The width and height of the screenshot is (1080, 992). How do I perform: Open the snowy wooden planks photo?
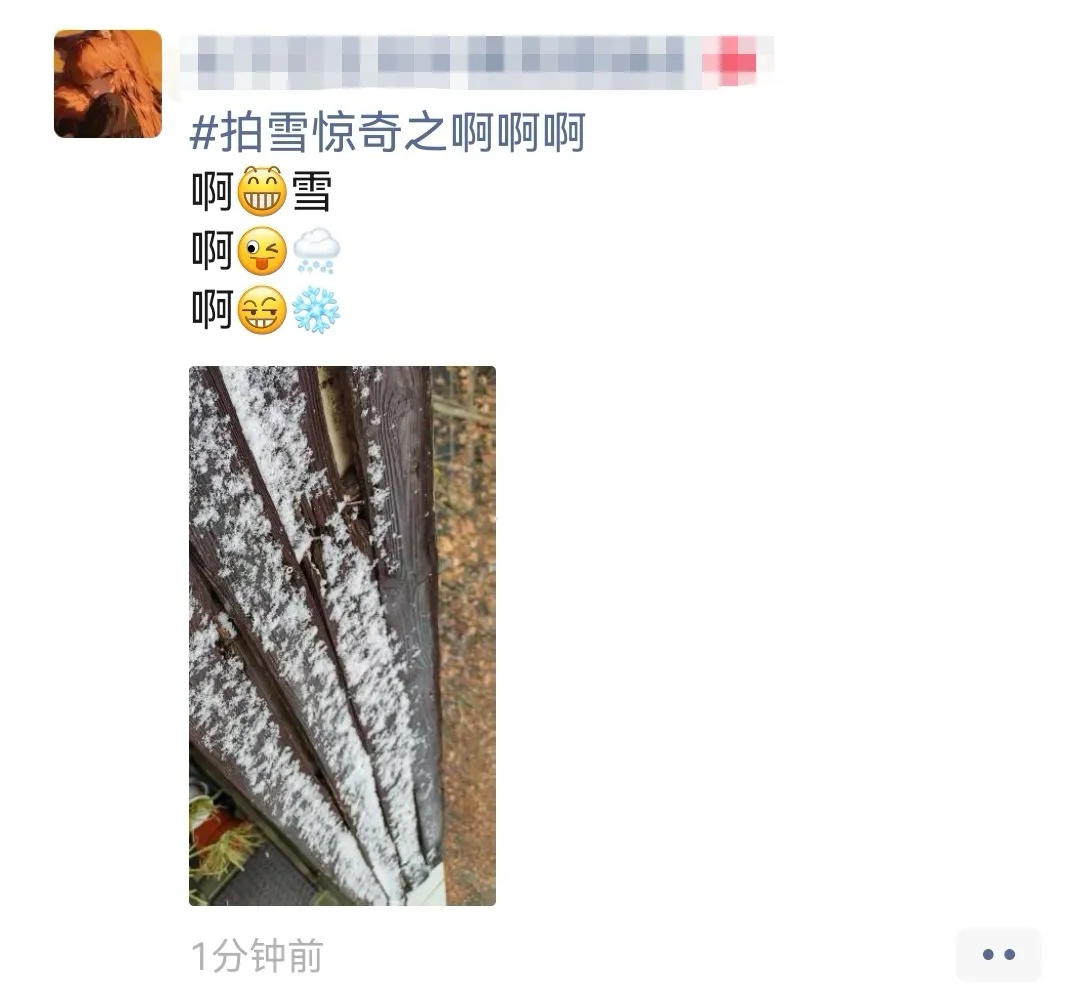click(342, 635)
